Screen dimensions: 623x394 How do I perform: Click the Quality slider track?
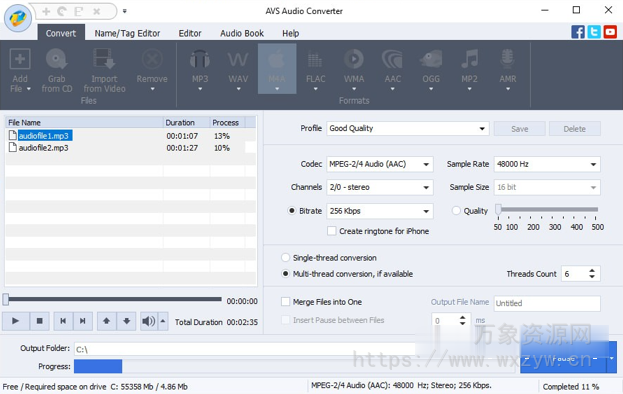pos(547,209)
